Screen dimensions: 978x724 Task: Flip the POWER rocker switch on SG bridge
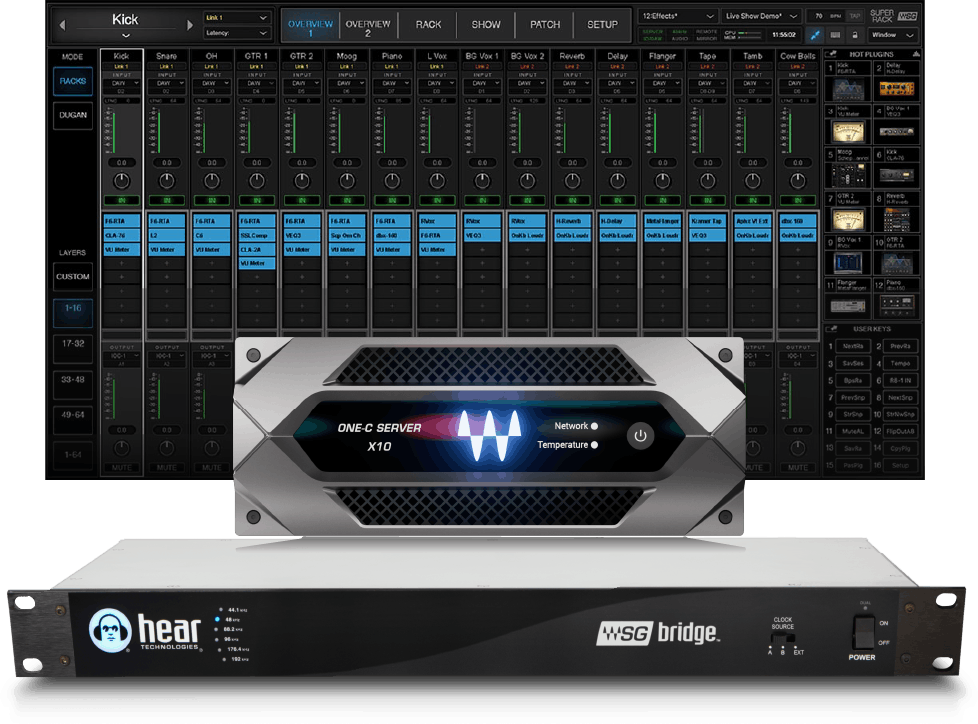point(861,632)
